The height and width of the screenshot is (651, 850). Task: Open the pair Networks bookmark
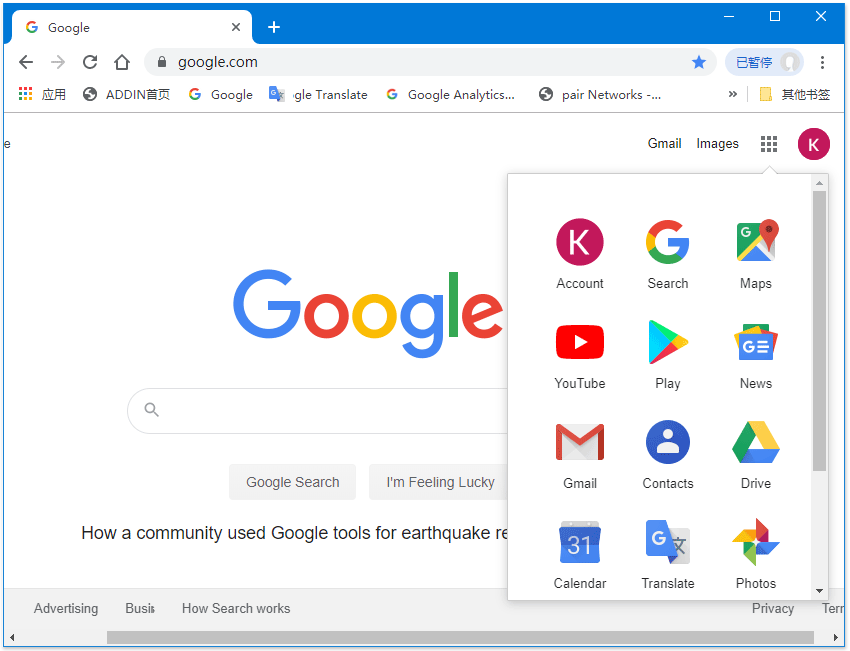600,94
